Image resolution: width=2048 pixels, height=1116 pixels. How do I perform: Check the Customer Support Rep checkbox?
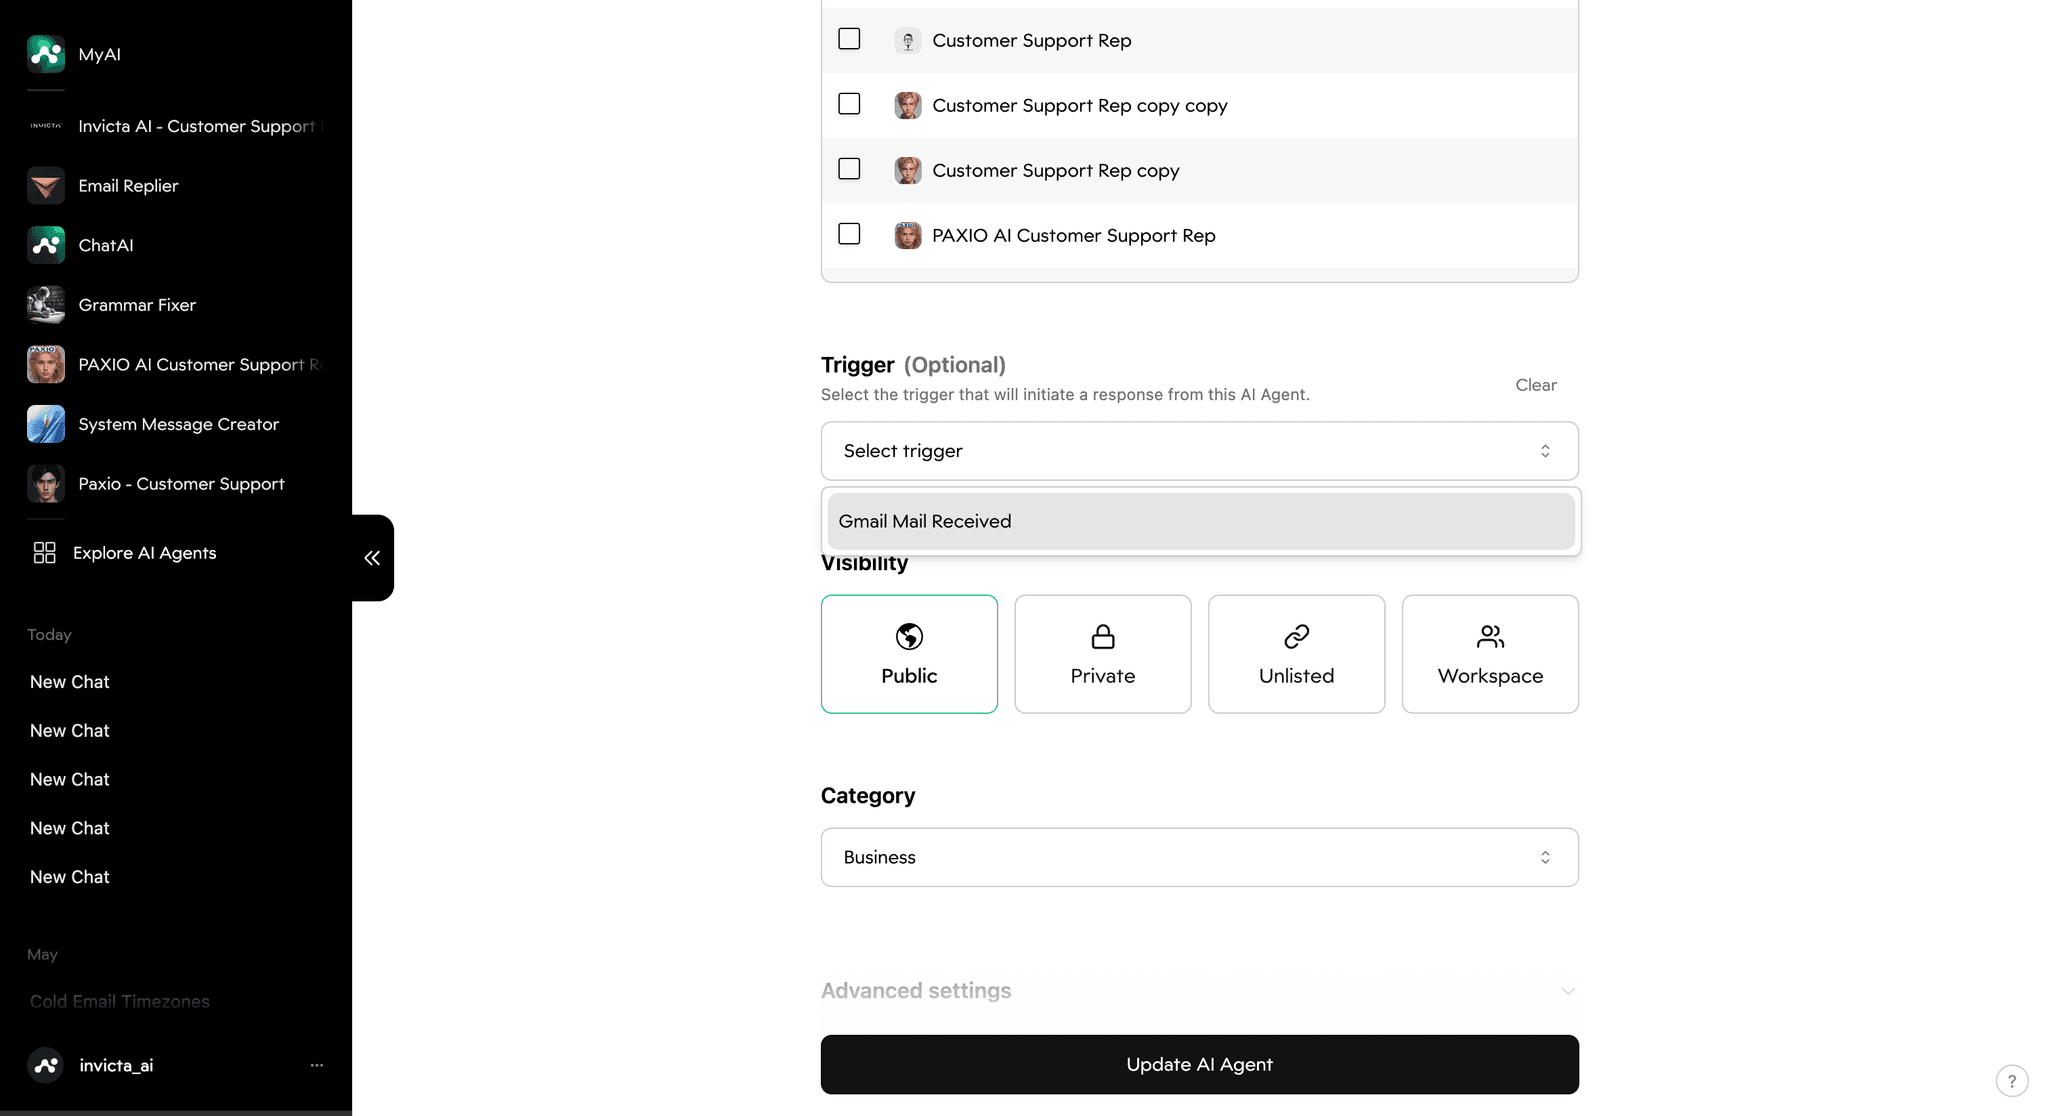849,39
